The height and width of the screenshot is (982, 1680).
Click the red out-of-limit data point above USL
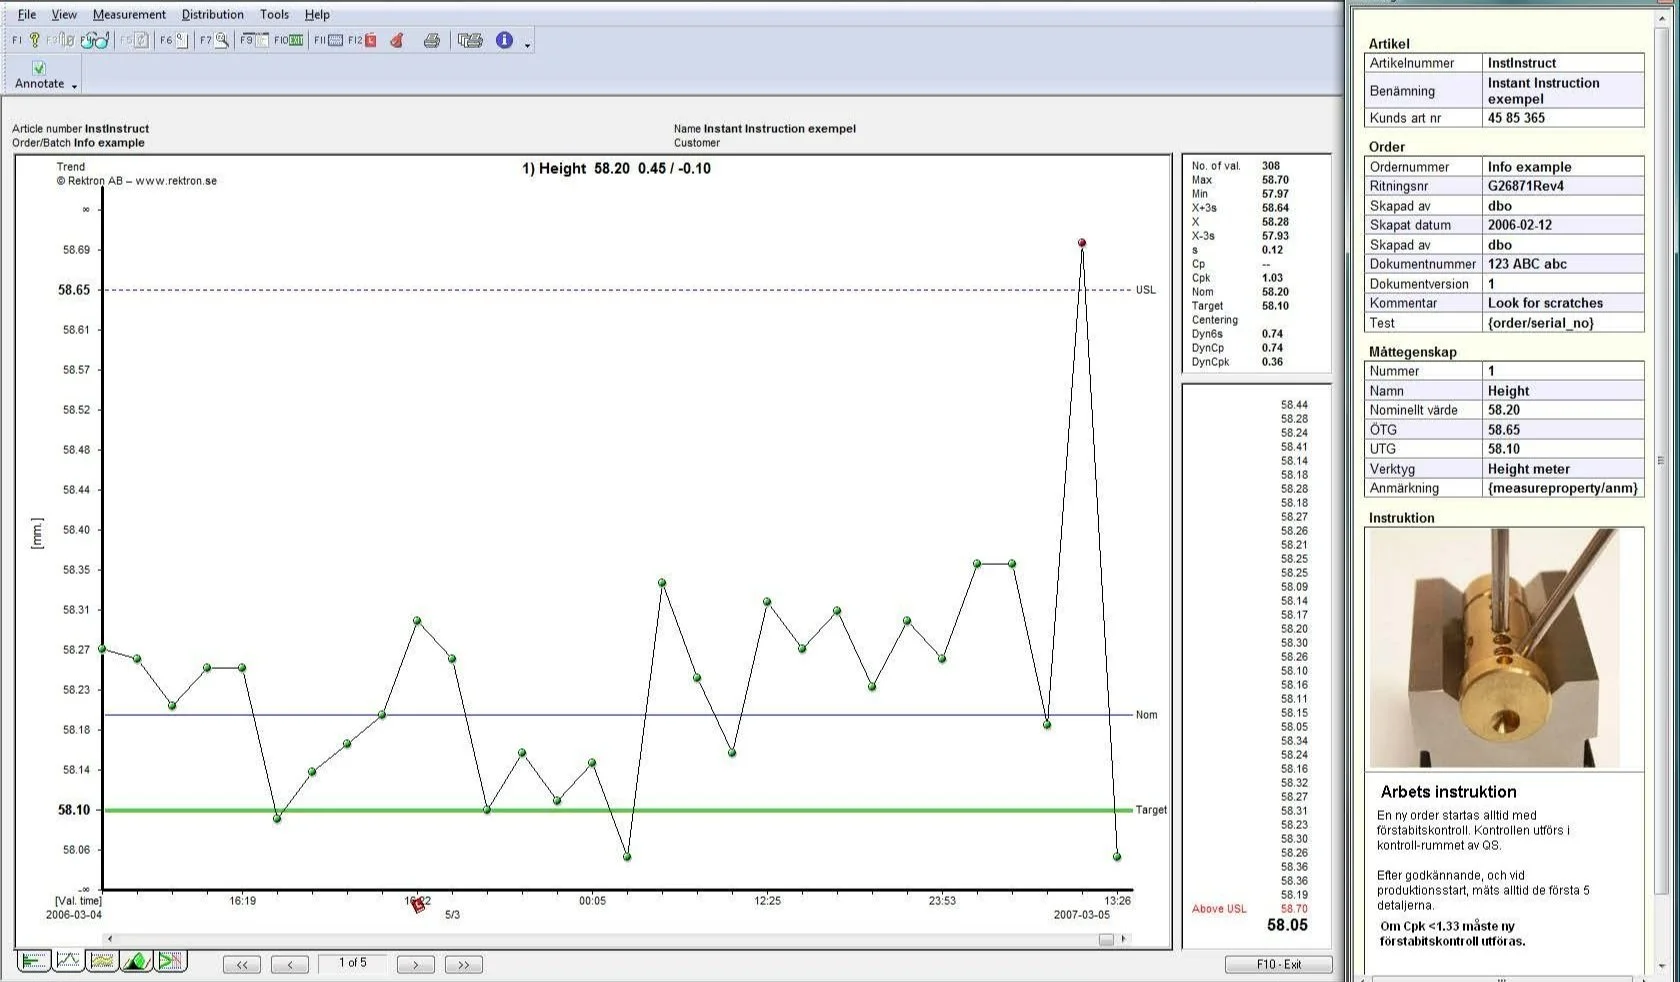1082,243
